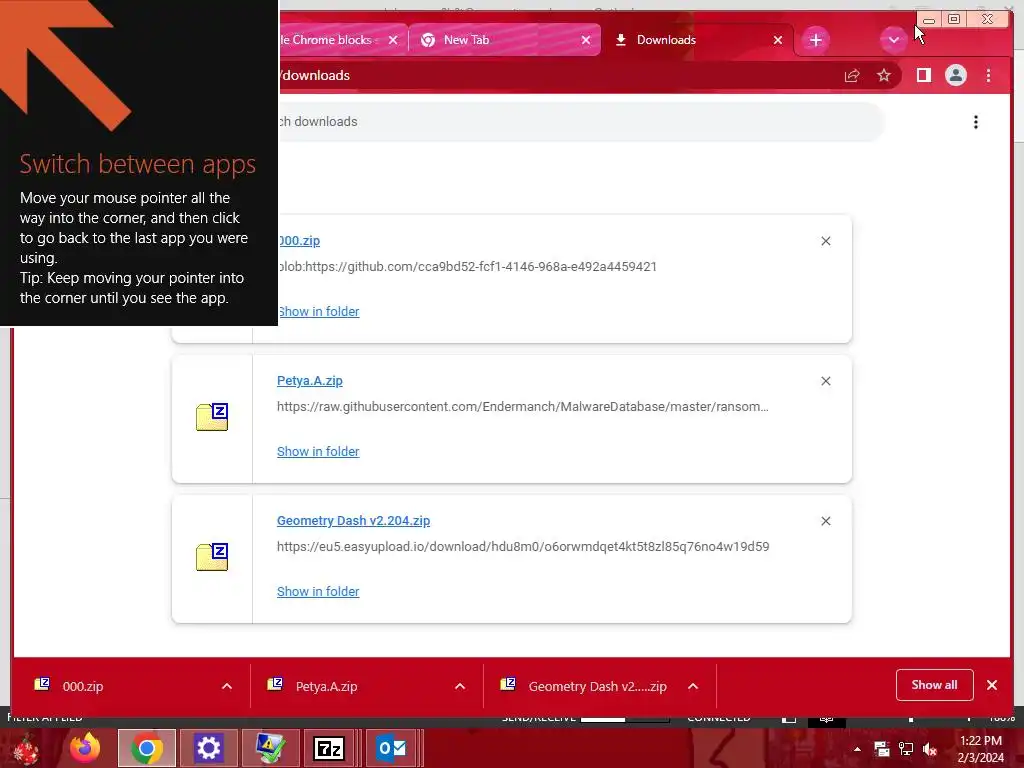Viewport: 1024px width, 768px height.
Task: Open the 000.zip download link
Action: 300,240
